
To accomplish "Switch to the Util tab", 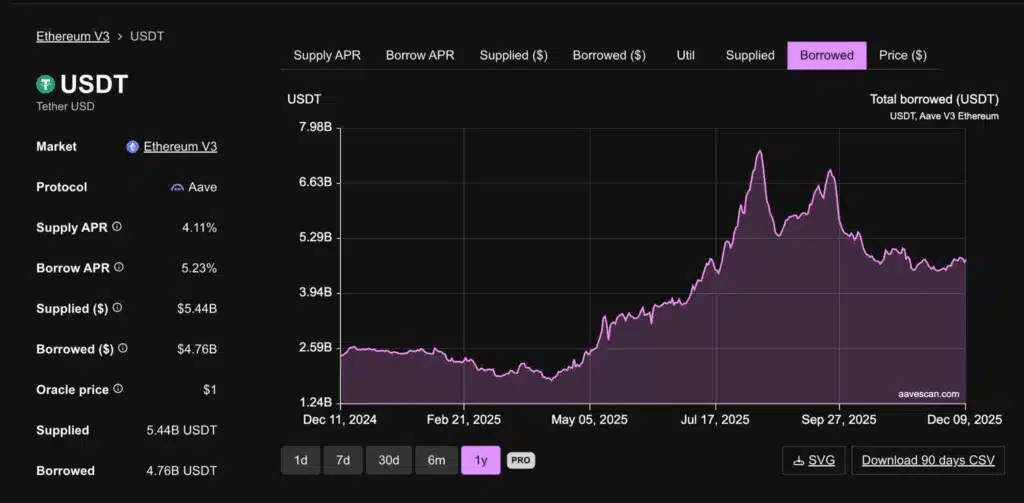I will [686, 56].
